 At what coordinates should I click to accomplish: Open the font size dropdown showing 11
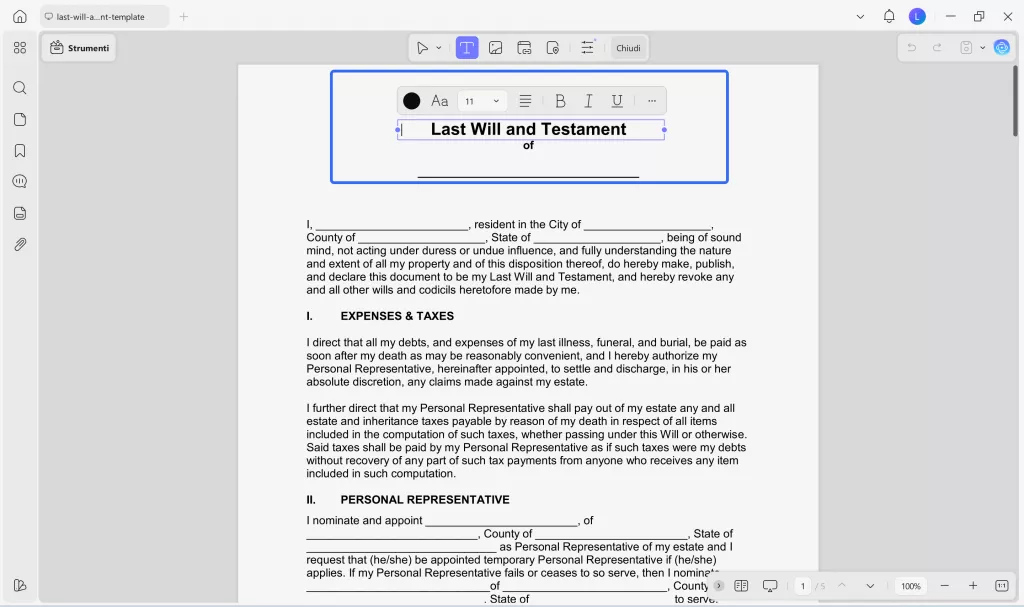(x=480, y=100)
